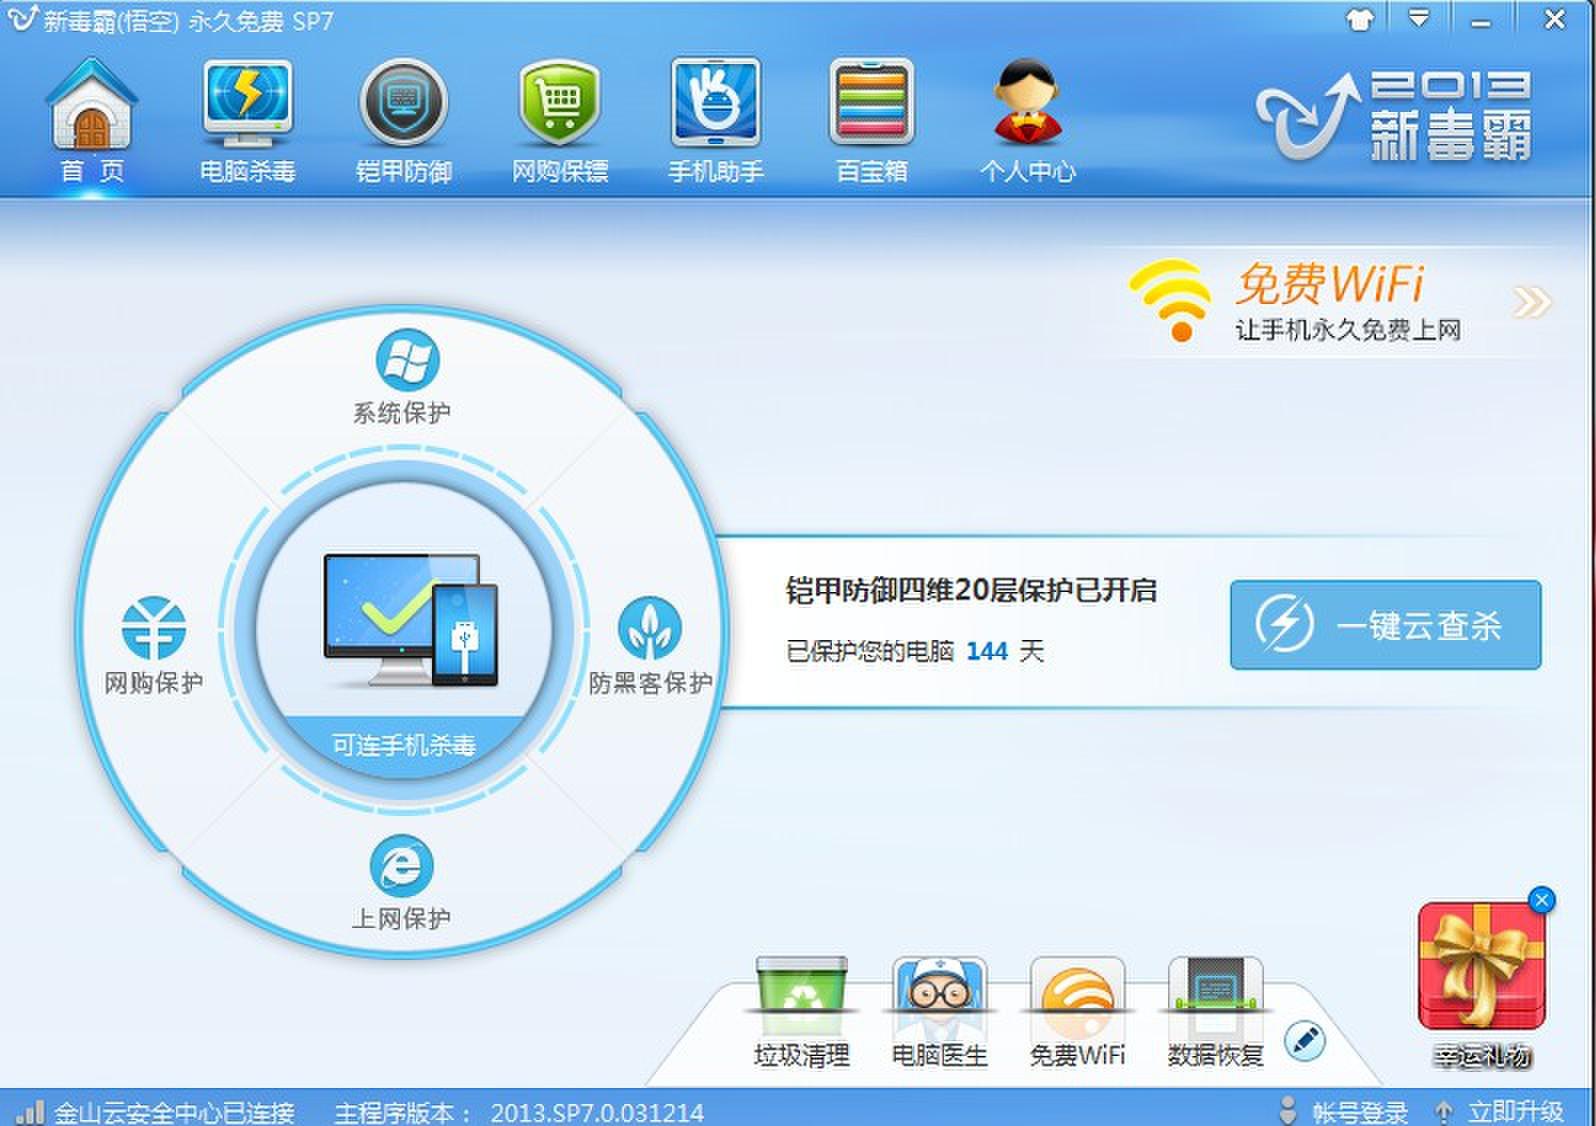Select the 上网保护 IE icon

pos(402,865)
